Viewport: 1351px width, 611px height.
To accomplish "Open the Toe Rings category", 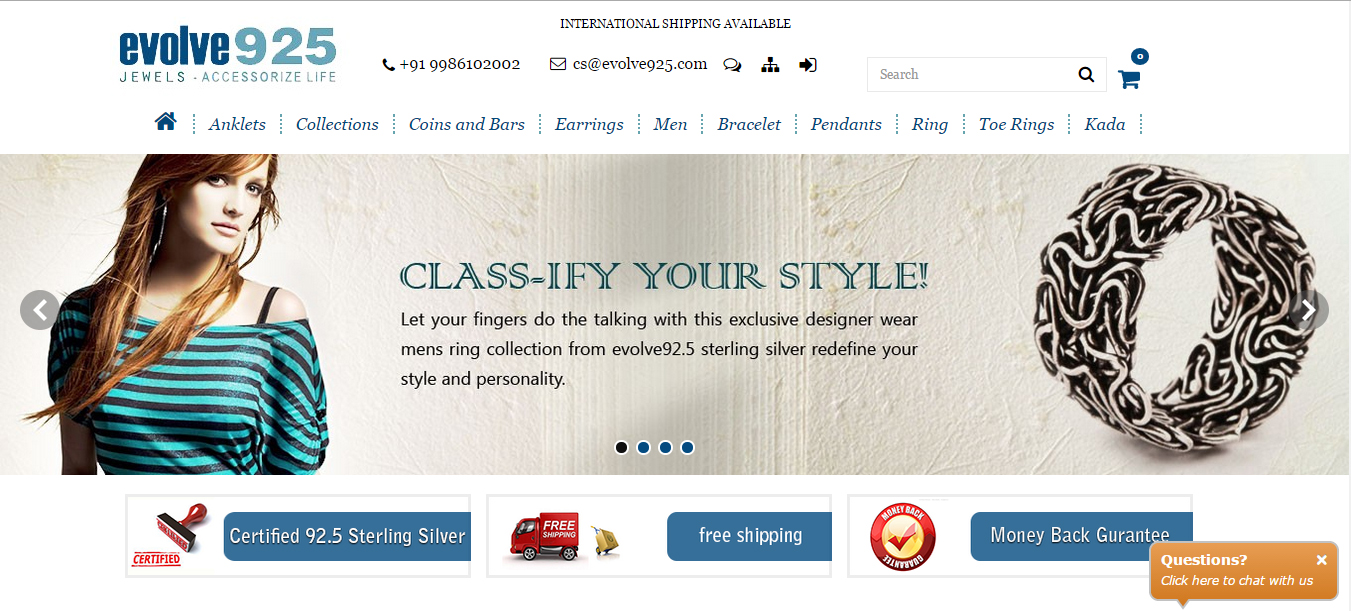I will click(x=1016, y=124).
